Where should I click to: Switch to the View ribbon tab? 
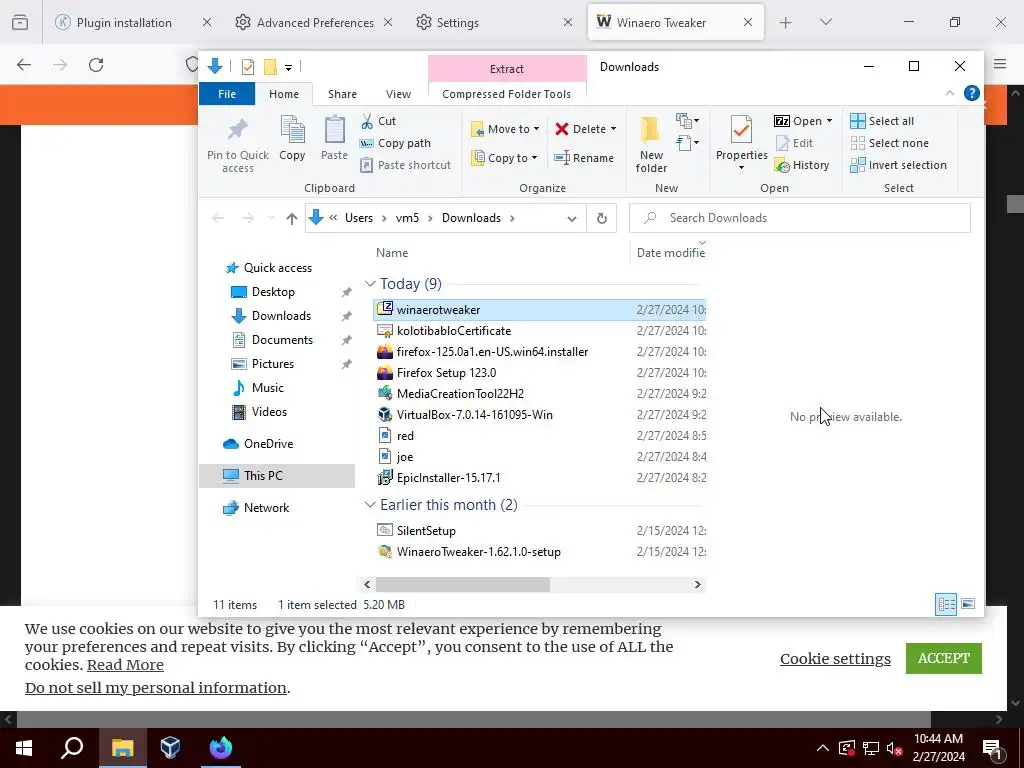click(x=398, y=94)
